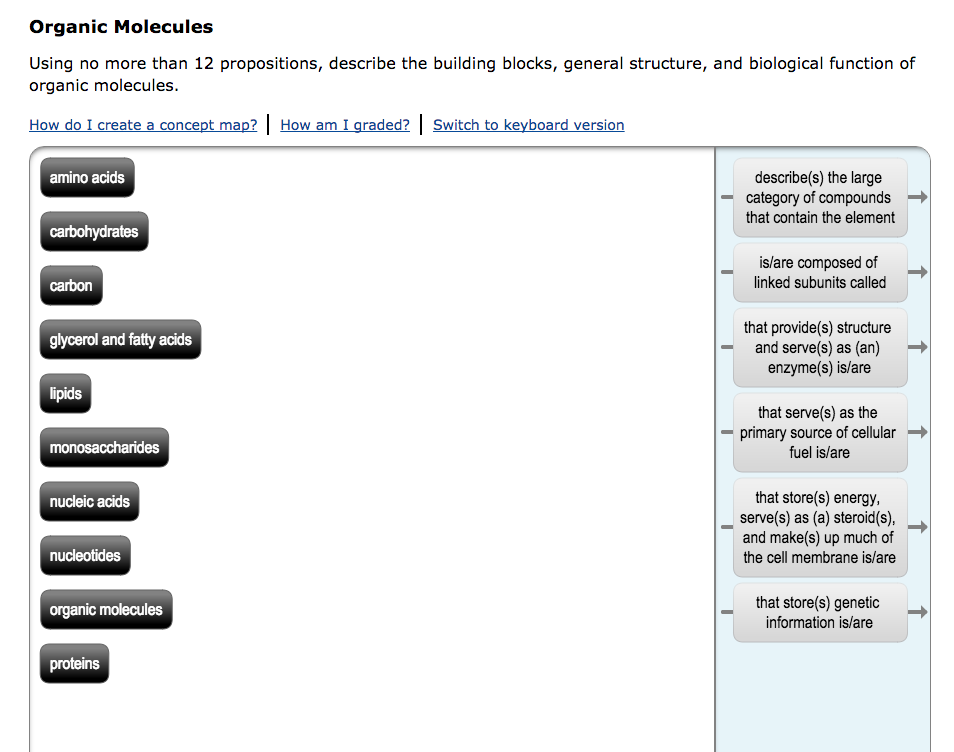
Task: Pick the "nucleic acids" concept tile
Action: pos(89,501)
